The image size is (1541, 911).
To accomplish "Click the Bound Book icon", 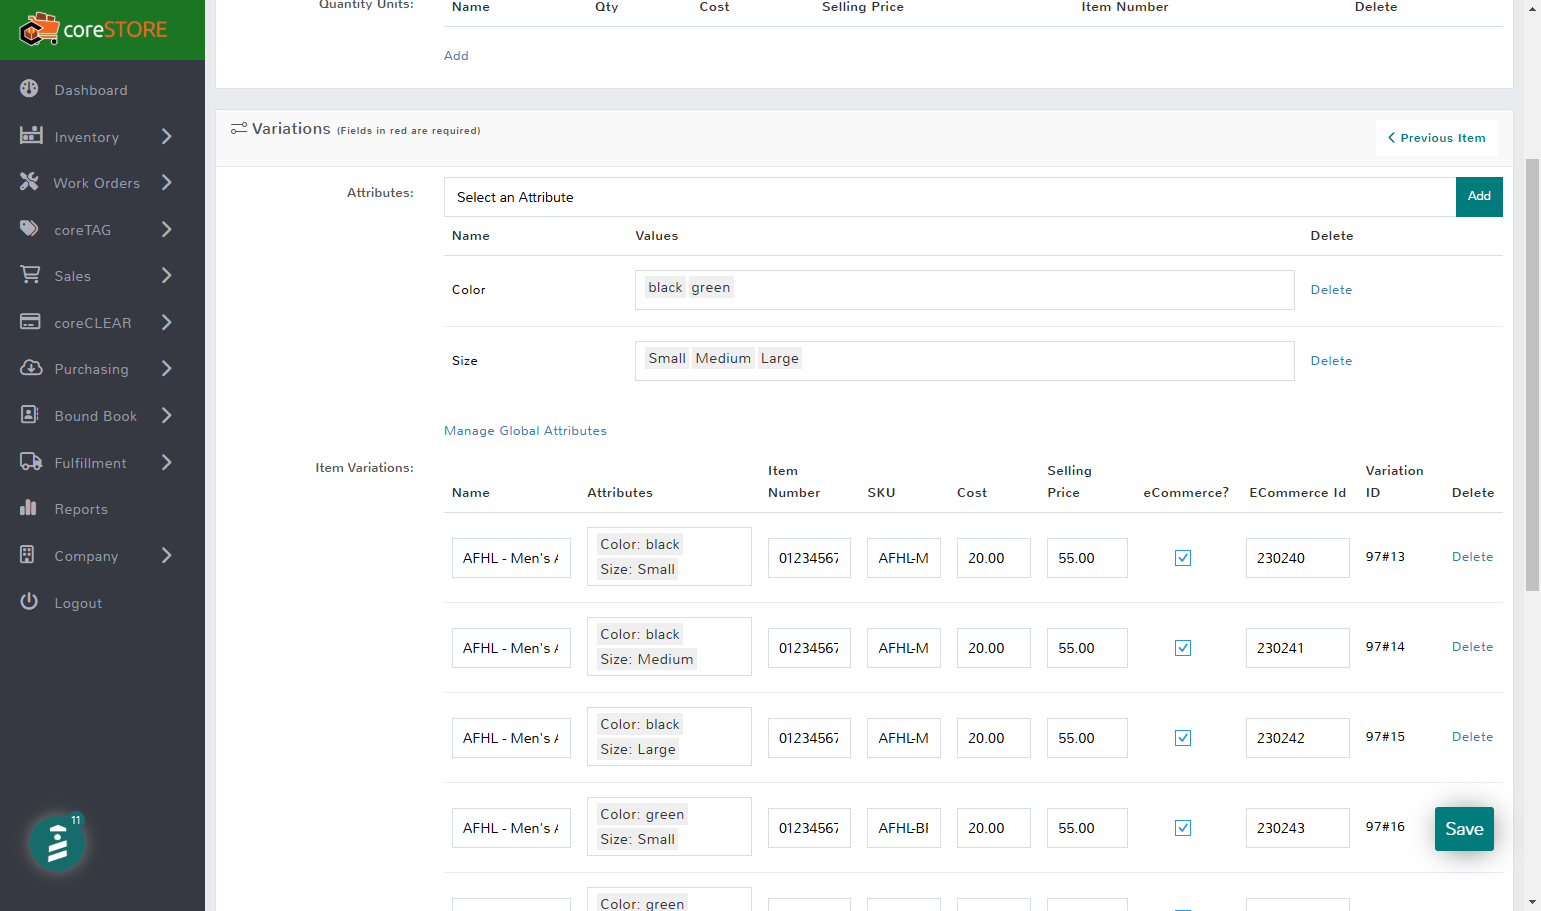I will (x=30, y=415).
